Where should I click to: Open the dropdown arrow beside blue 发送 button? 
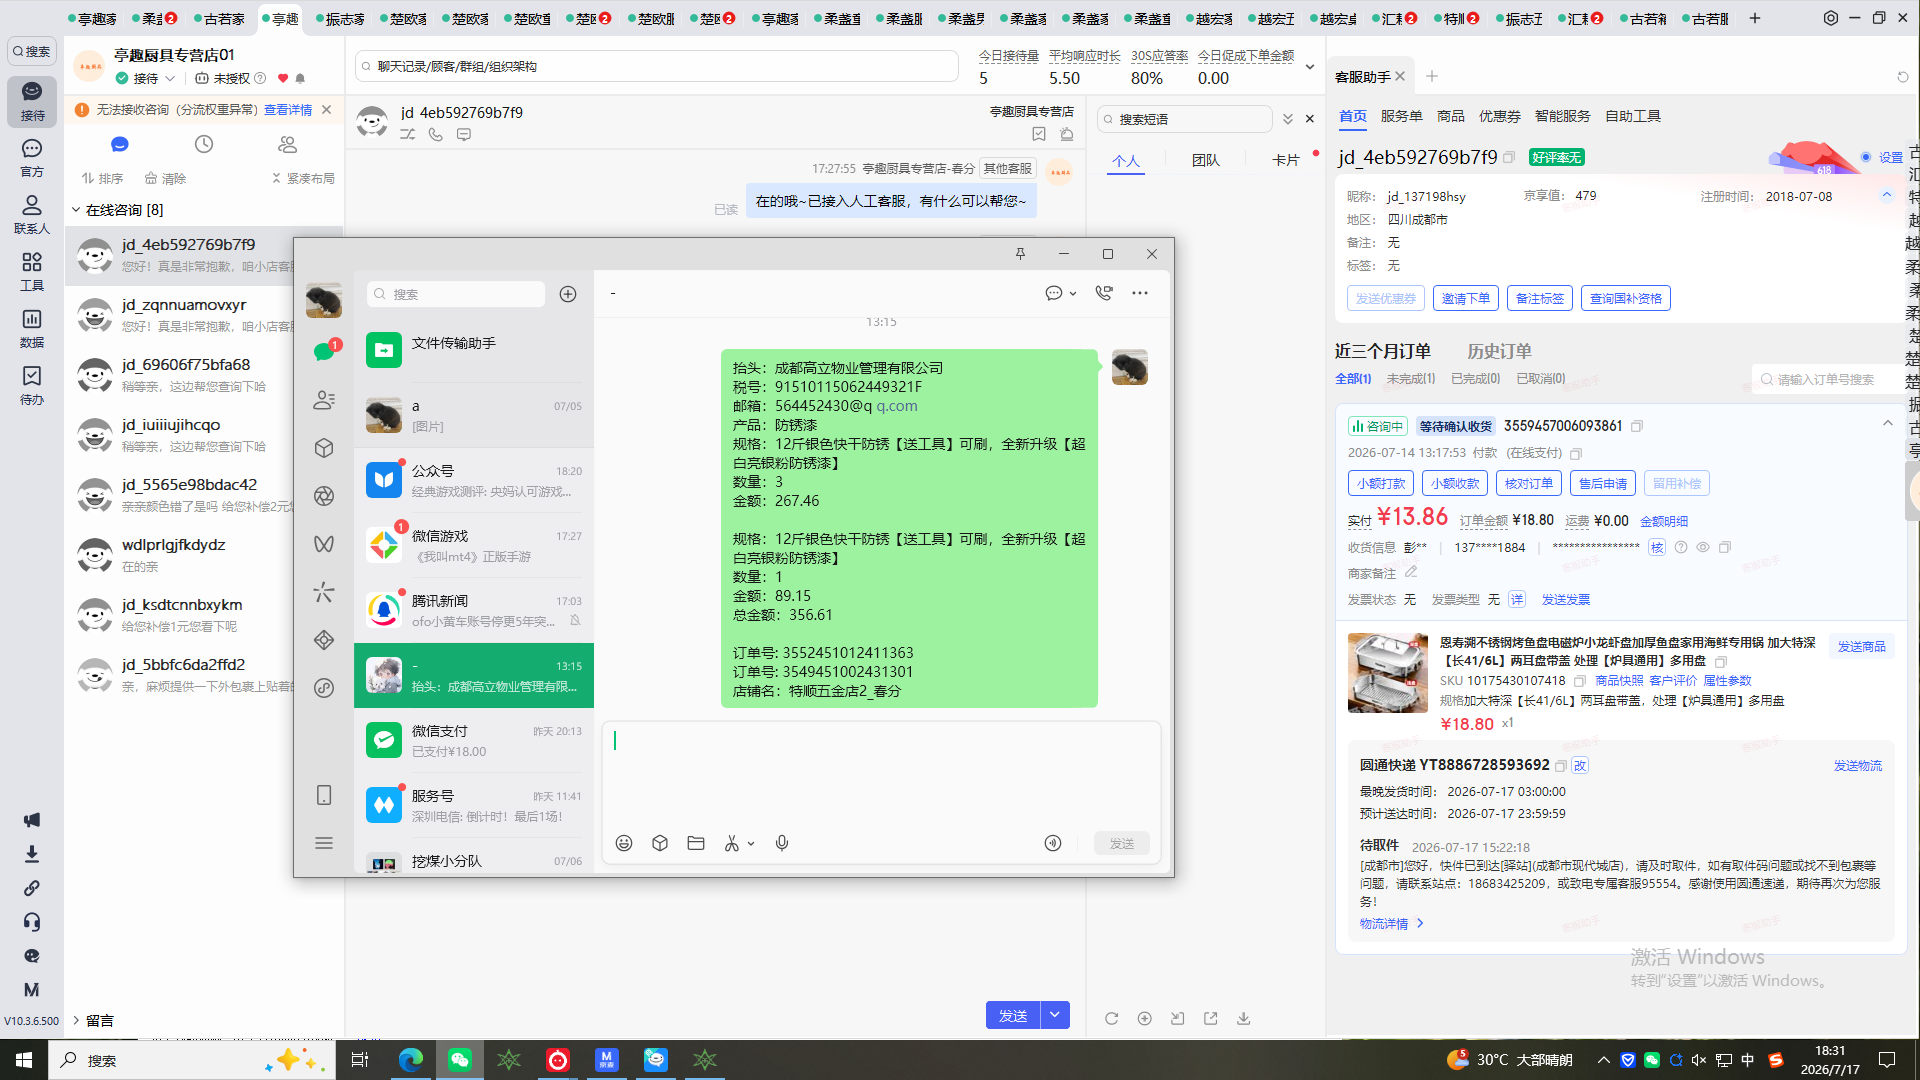[1055, 1015]
